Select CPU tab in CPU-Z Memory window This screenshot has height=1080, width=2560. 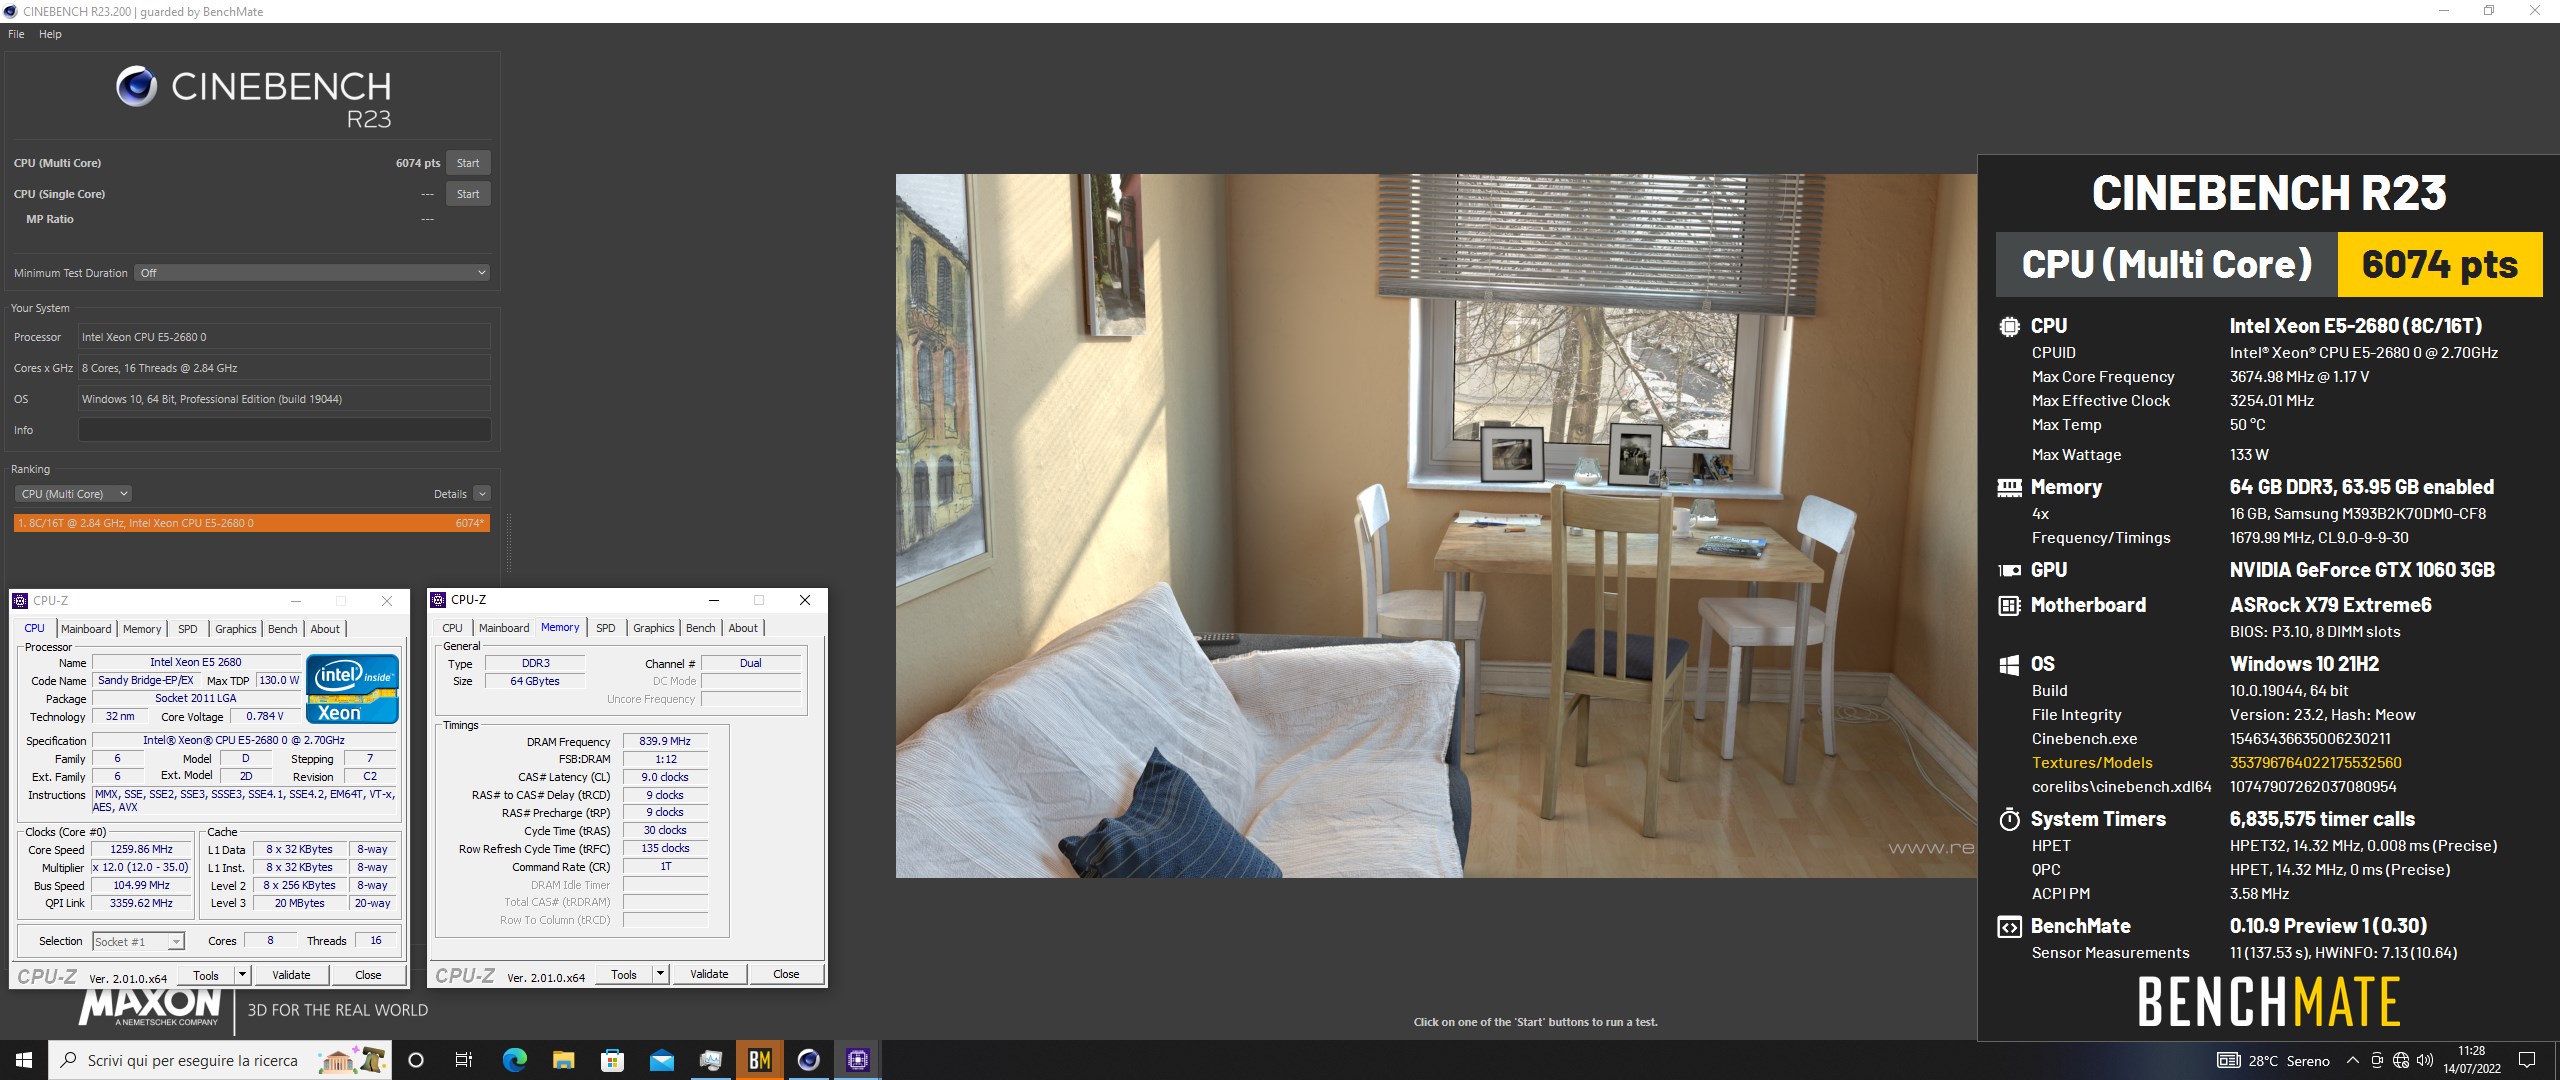click(x=452, y=628)
